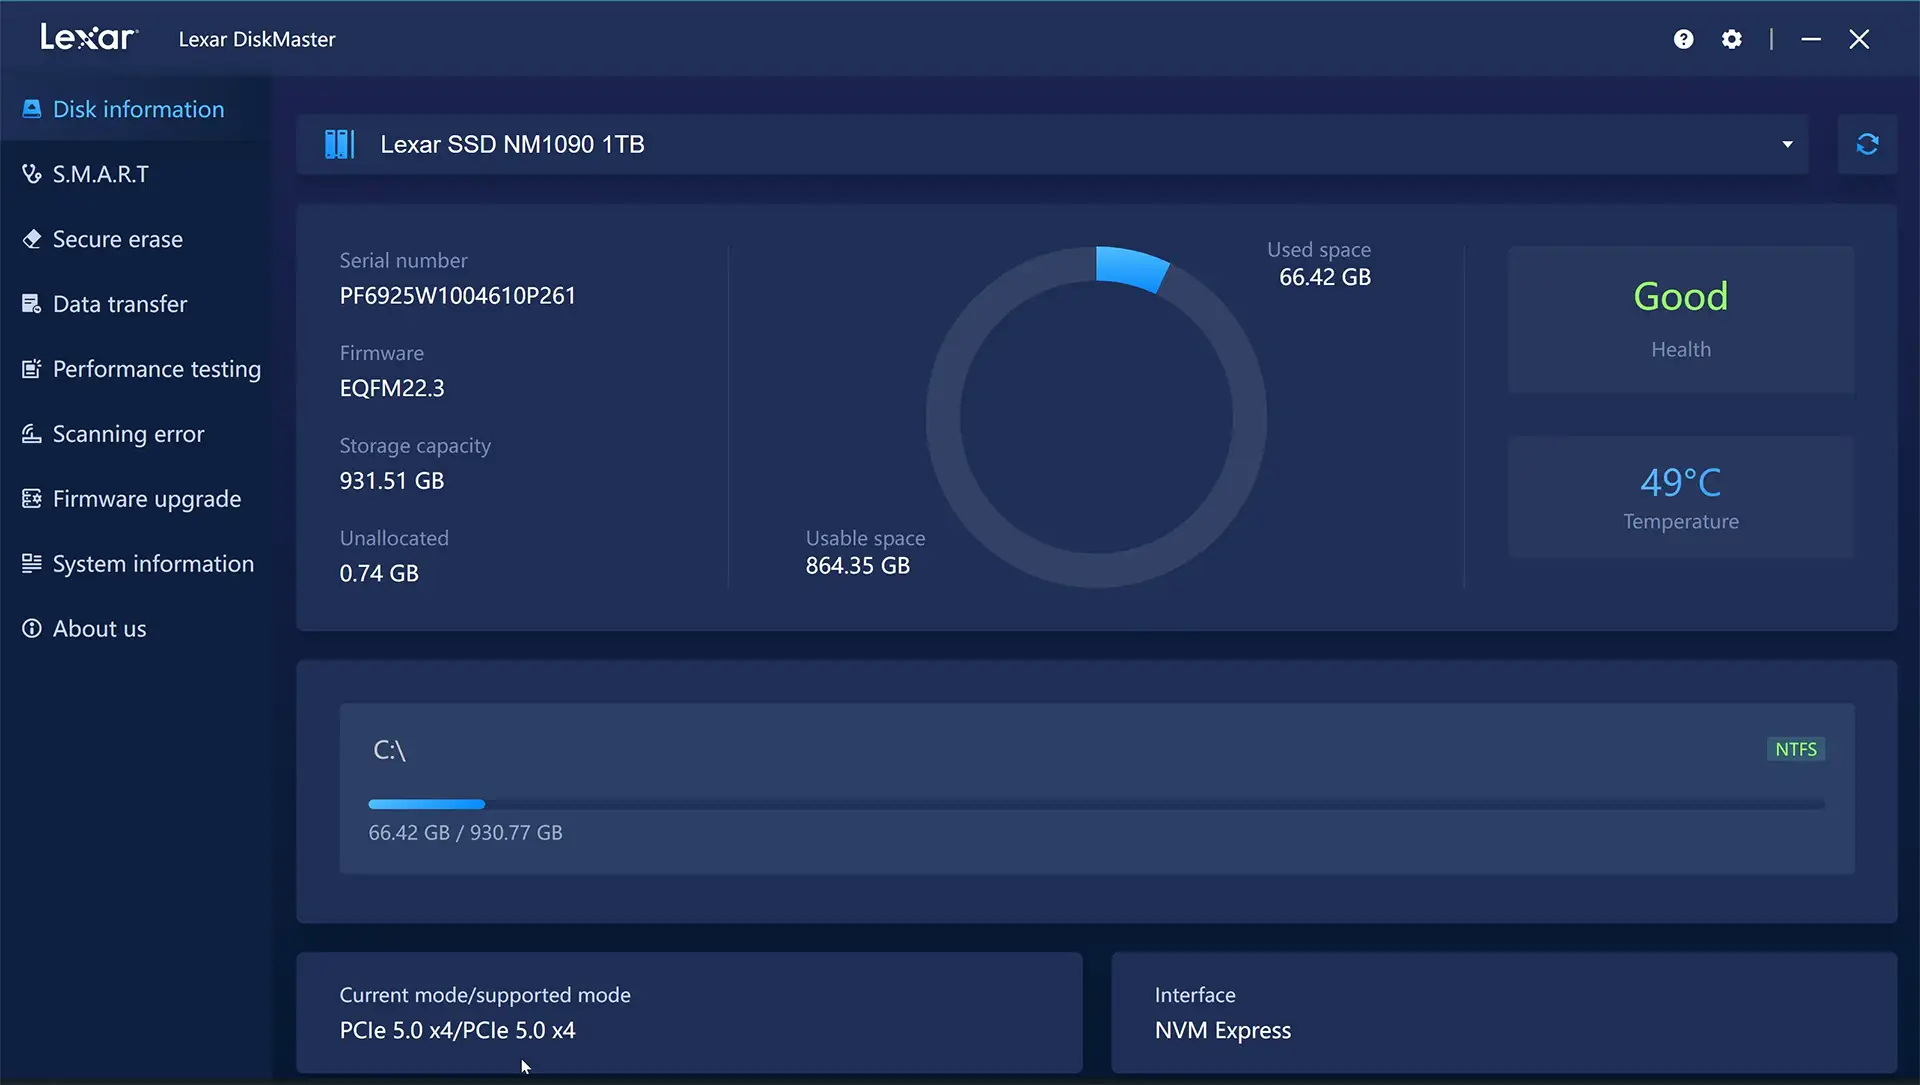
Task: Click the S.M.A.R.T stethoscope icon
Action: [32, 174]
